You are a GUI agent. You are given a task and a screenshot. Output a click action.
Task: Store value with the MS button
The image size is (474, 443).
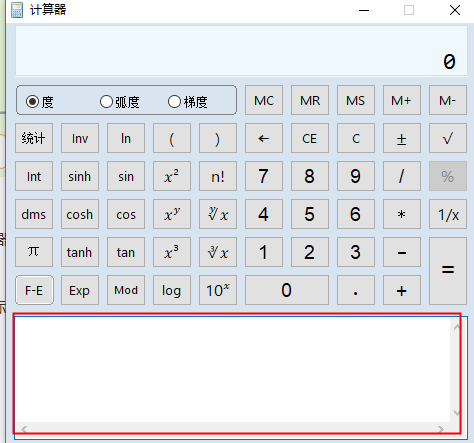pos(356,100)
